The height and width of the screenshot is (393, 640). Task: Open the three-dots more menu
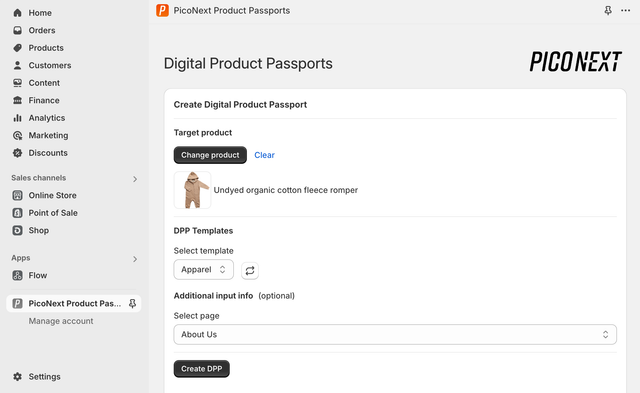(x=625, y=11)
